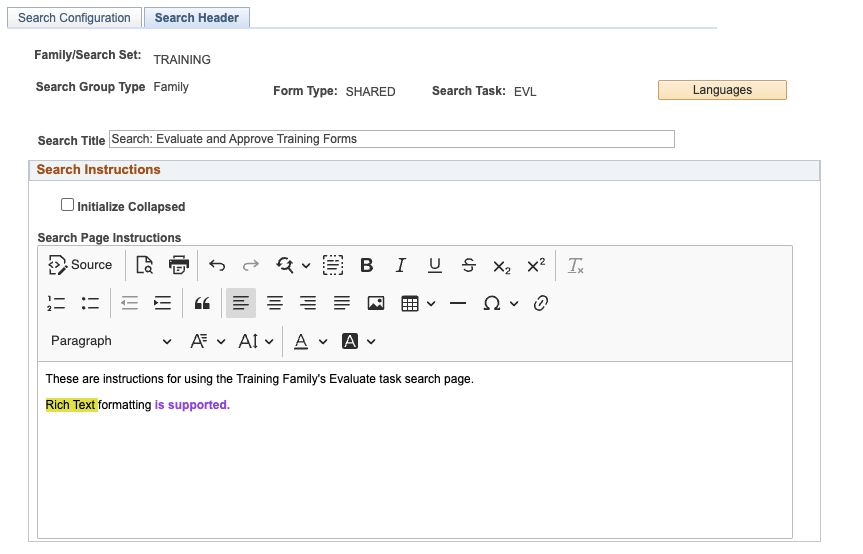Insert a bulleted list
863x554 pixels.
point(90,303)
